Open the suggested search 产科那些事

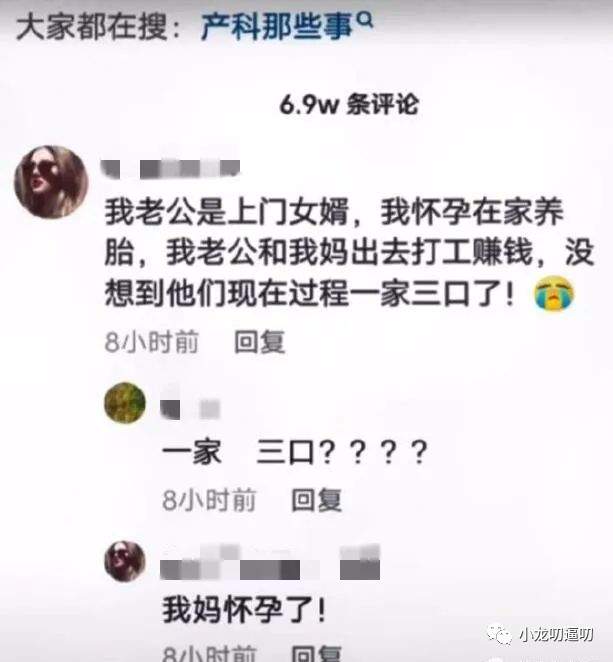coord(277,27)
